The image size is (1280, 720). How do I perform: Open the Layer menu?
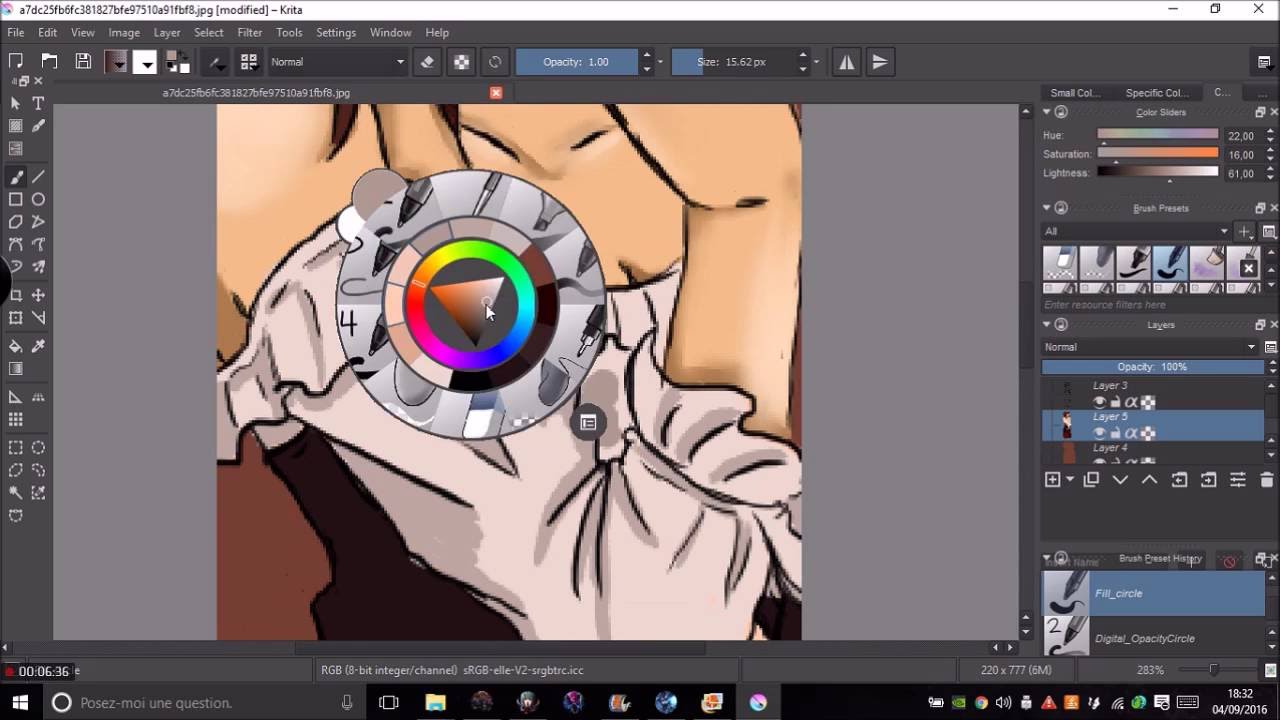coord(167,32)
